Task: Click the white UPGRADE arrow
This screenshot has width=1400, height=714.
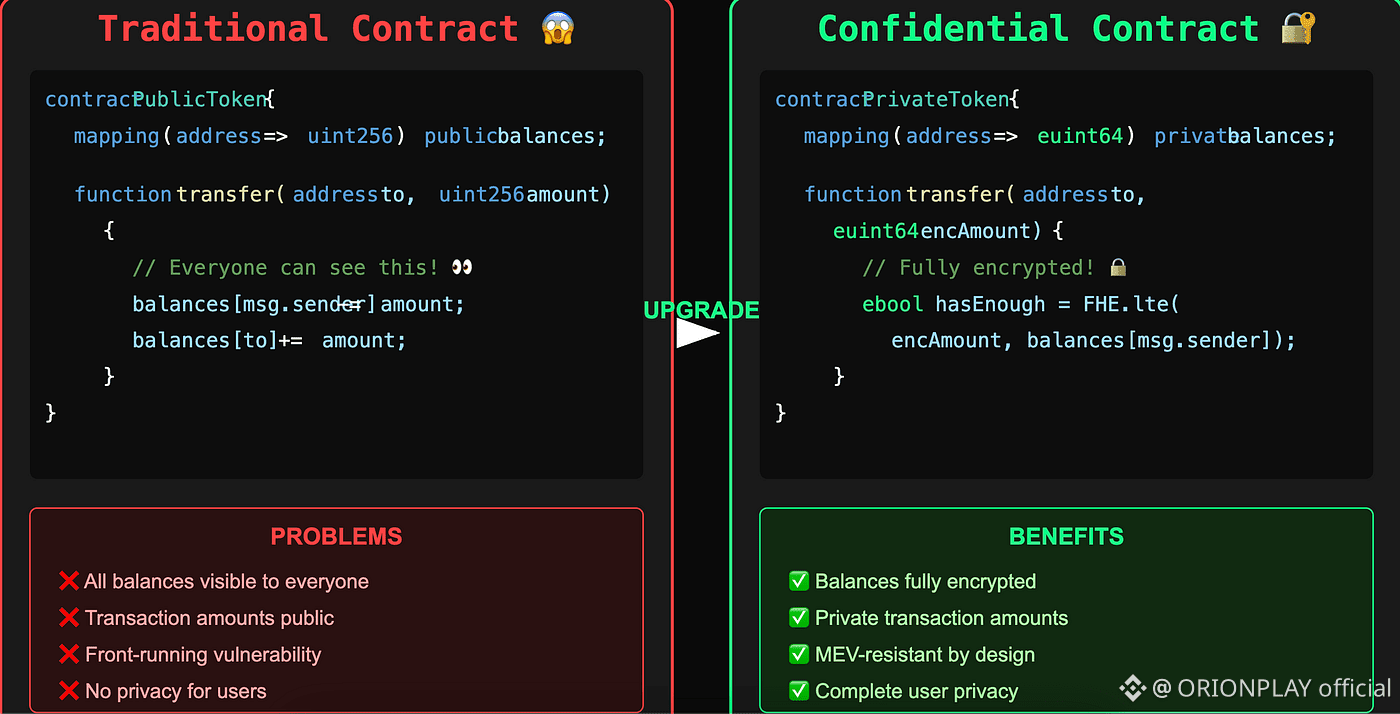Action: pyautogui.click(x=698, y=333)
